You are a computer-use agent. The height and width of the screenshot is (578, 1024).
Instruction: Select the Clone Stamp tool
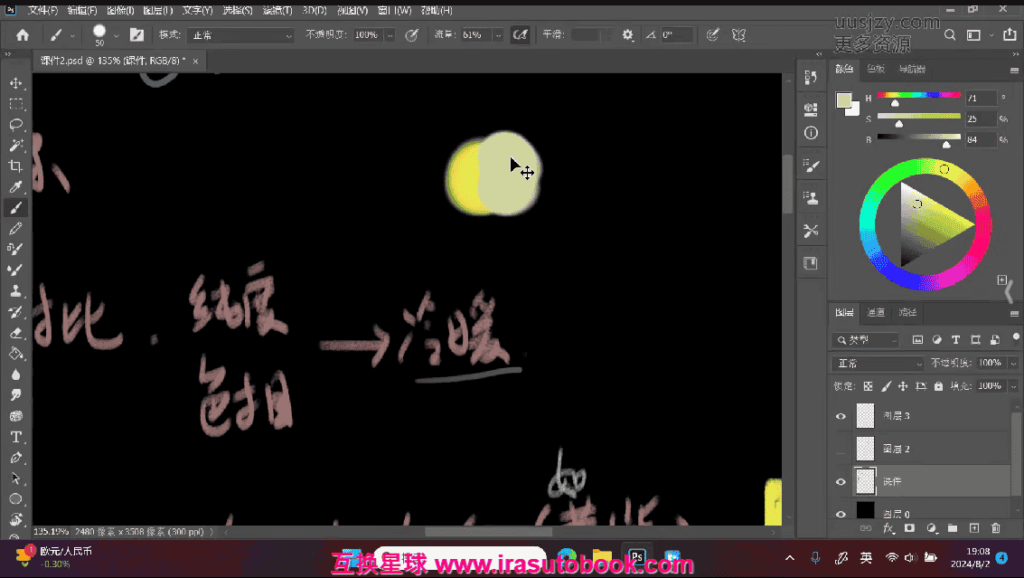tap(16, 291)
